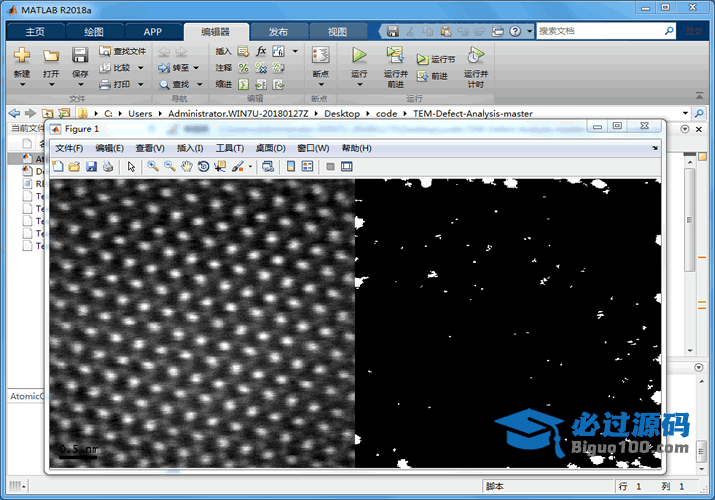Toggle the Edit Plot arrow tool
The height and width of the screenshot is (500, 715).
pos(131,166)
